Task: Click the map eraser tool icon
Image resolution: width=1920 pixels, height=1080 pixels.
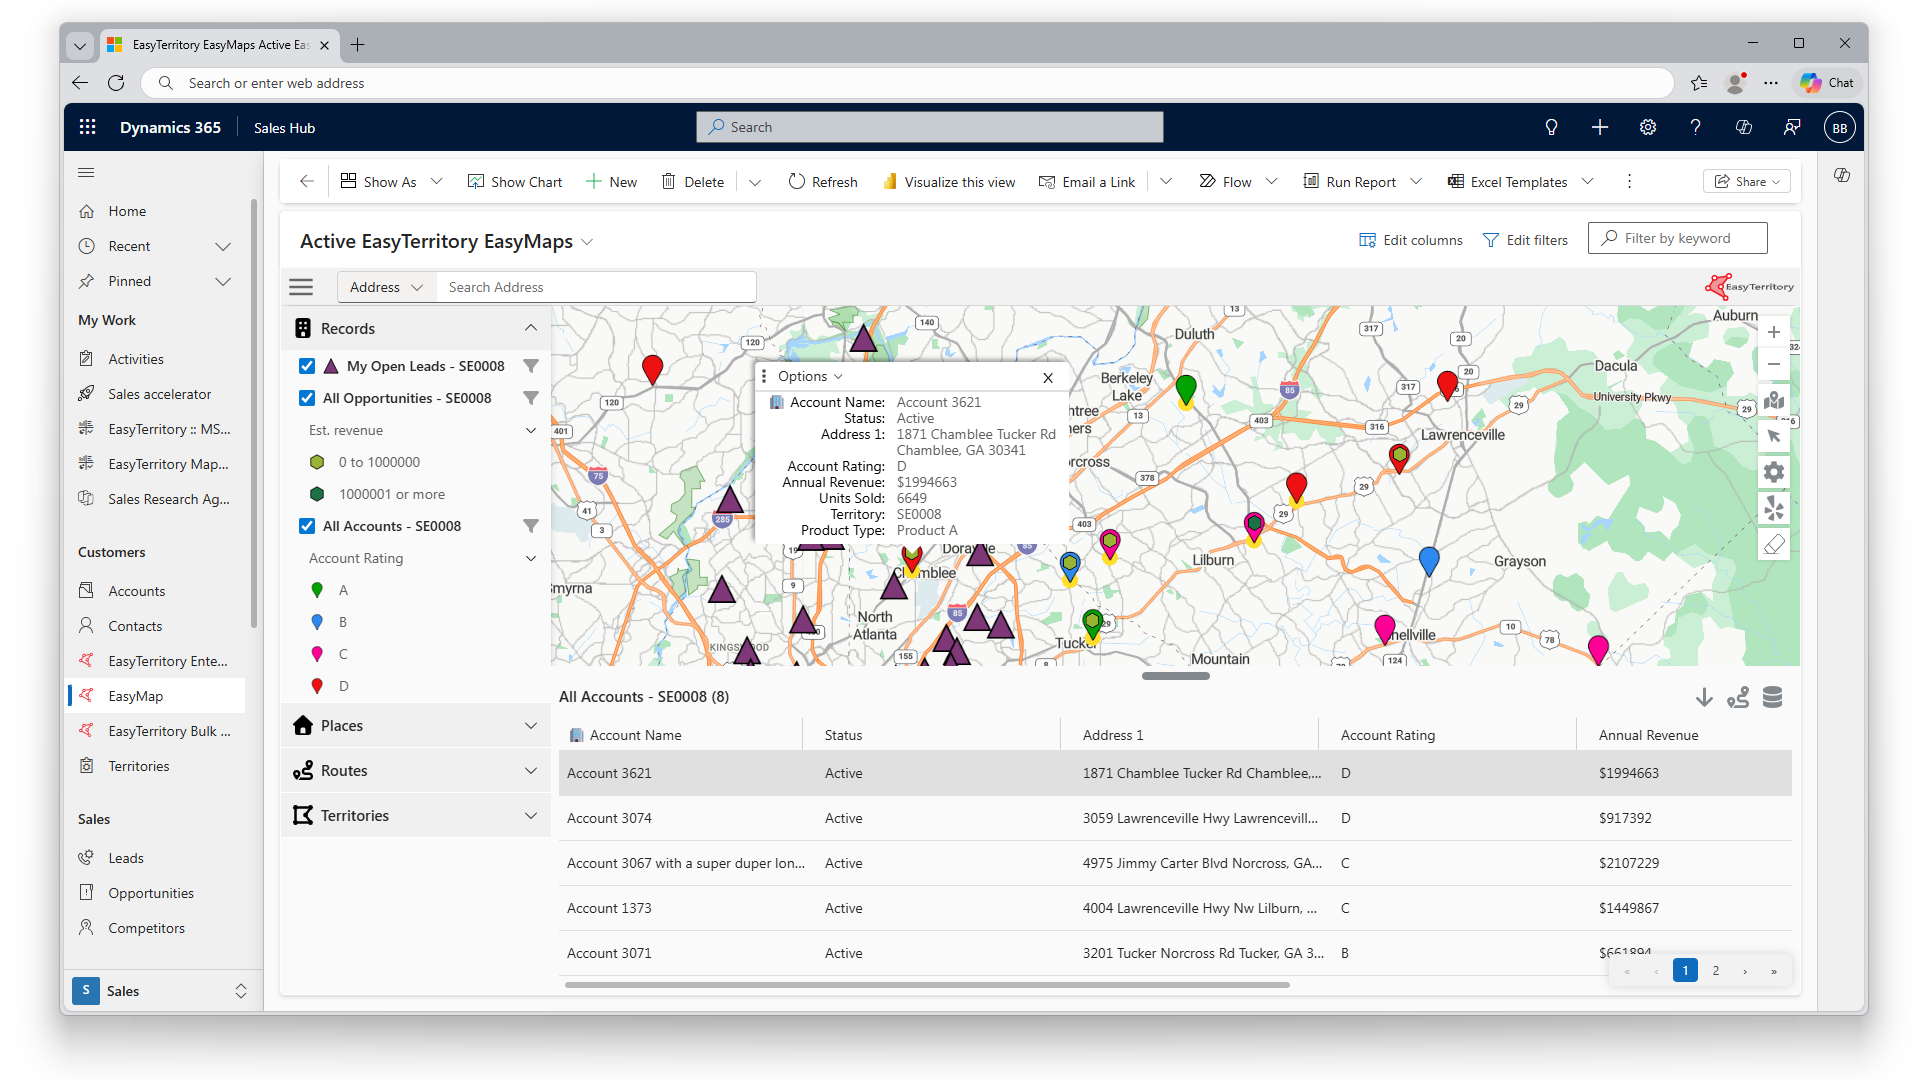Action: pyautogui.click(x=1774, y=545)
